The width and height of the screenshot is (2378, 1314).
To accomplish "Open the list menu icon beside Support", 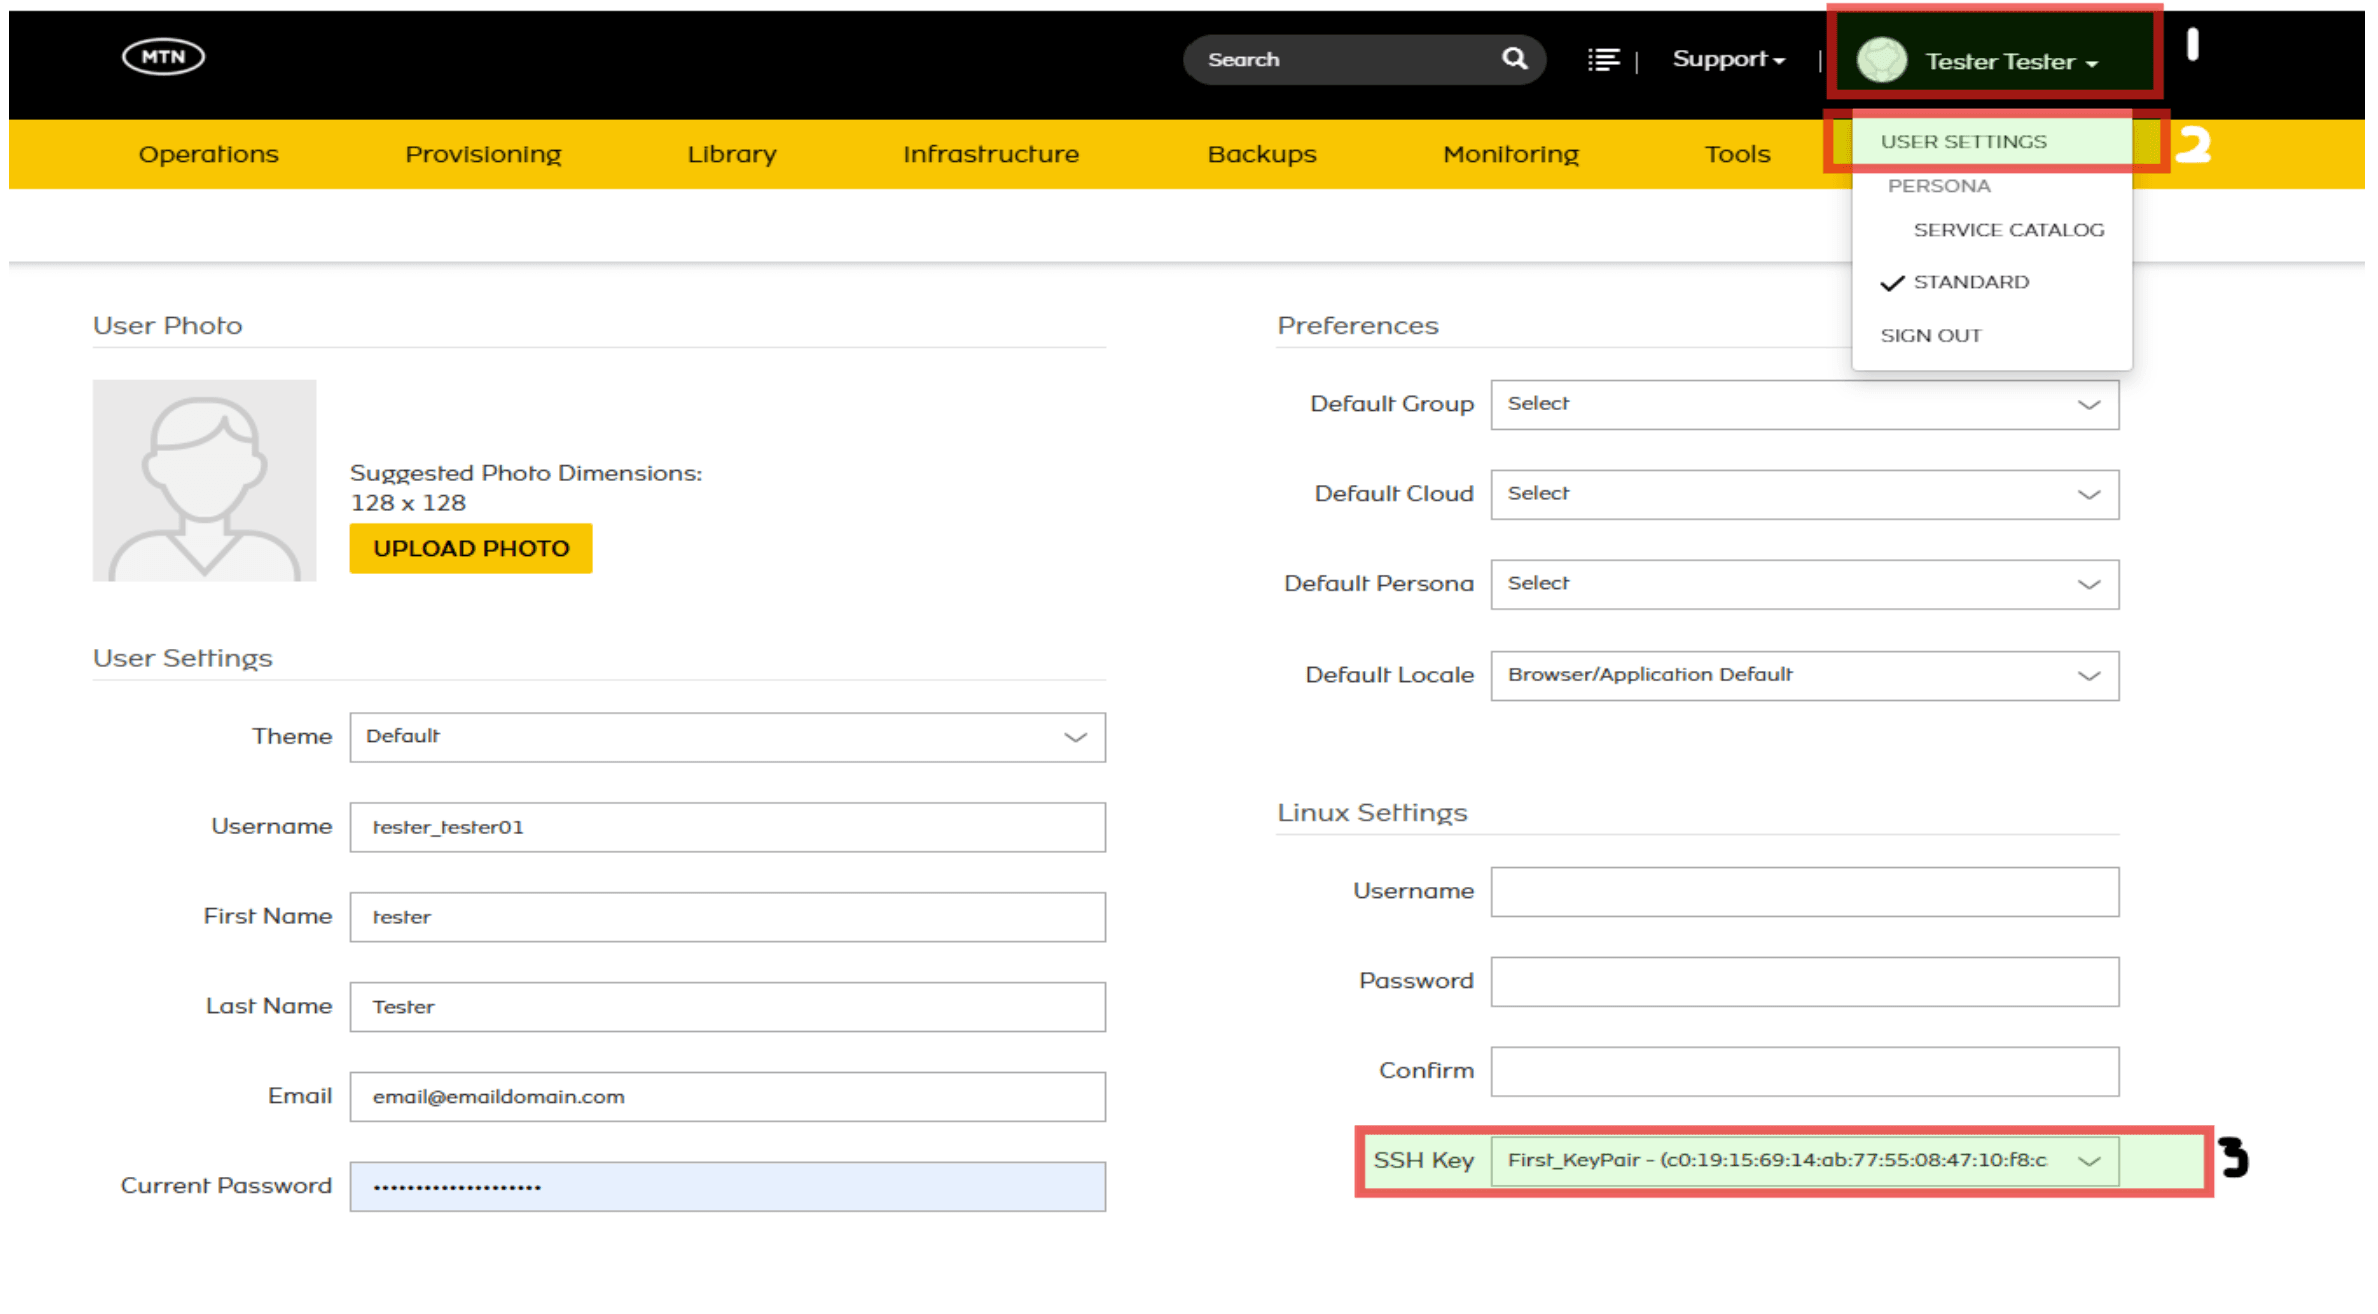I will tap(1603, 60).
